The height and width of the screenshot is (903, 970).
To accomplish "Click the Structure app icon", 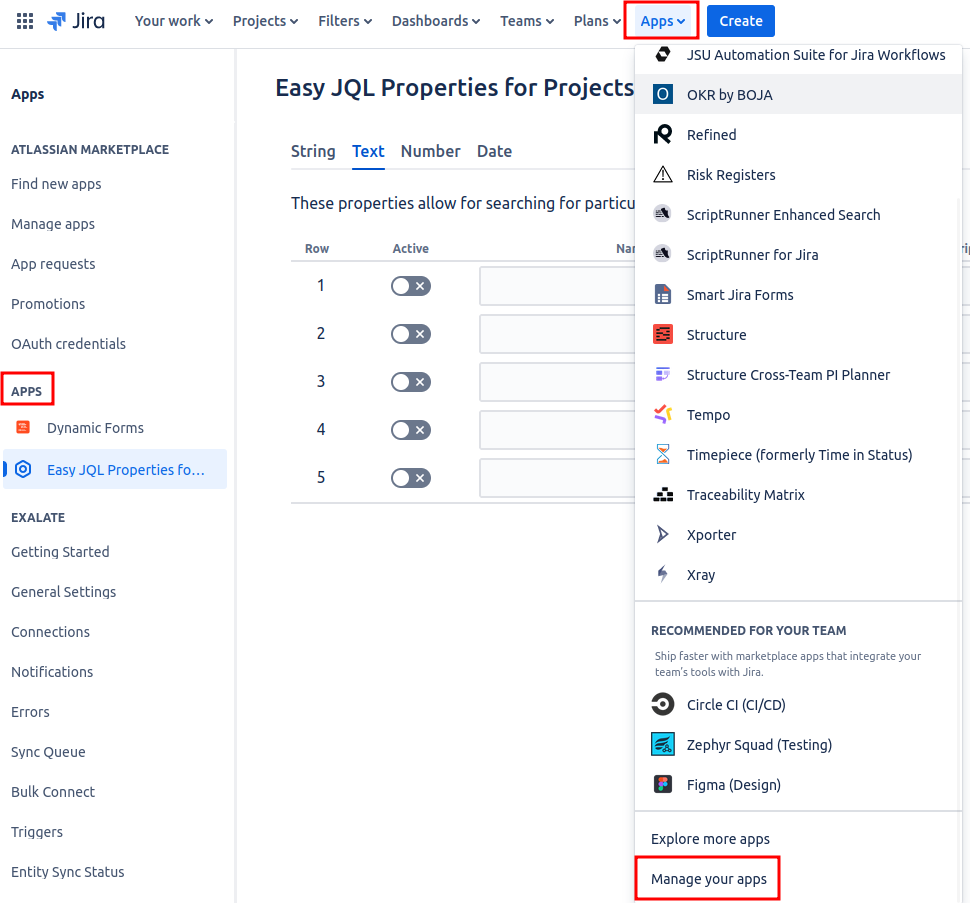I will coord(662,335).
